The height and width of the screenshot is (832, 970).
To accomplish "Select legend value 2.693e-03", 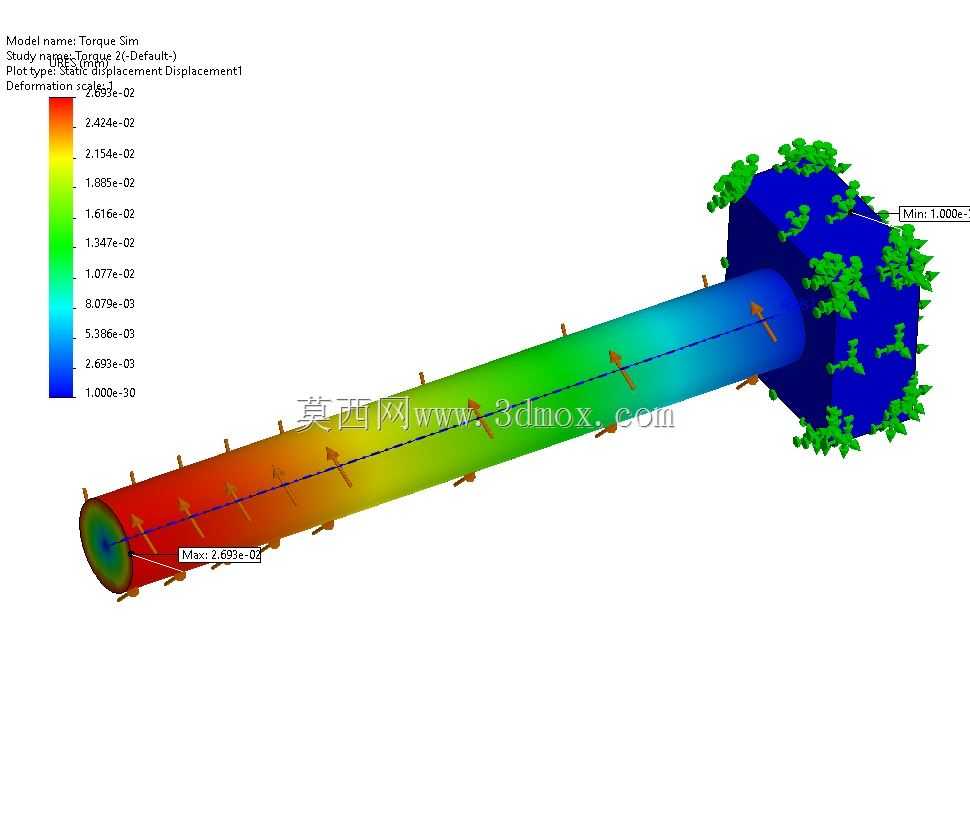I will 109,363.
